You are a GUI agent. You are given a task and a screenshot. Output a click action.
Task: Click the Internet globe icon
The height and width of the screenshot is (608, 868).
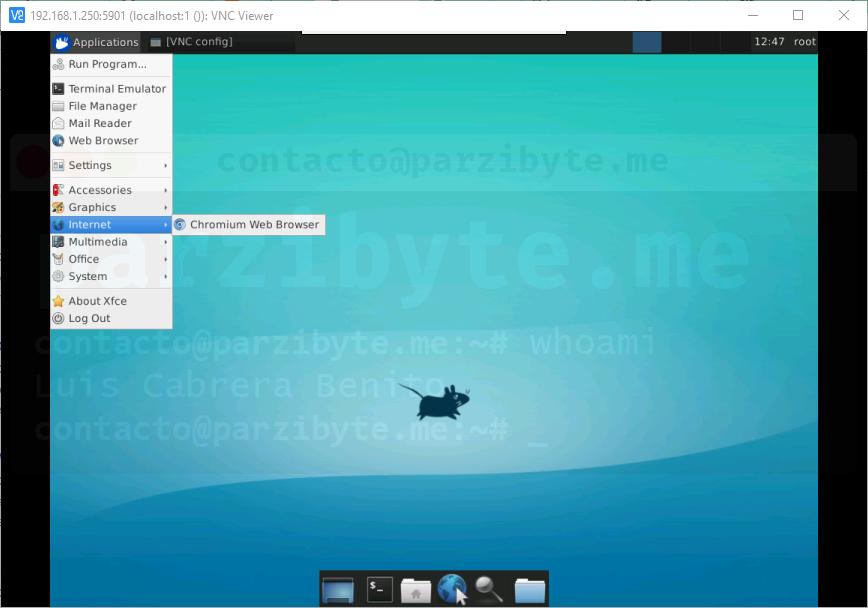pyautogui.click(x=58, y=225)
